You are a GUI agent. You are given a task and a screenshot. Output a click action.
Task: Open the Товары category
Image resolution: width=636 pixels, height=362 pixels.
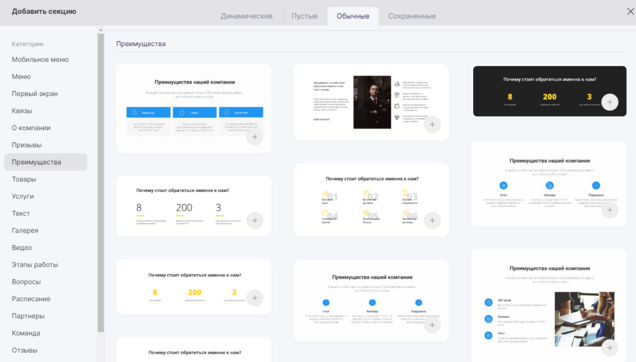(24, 179)
